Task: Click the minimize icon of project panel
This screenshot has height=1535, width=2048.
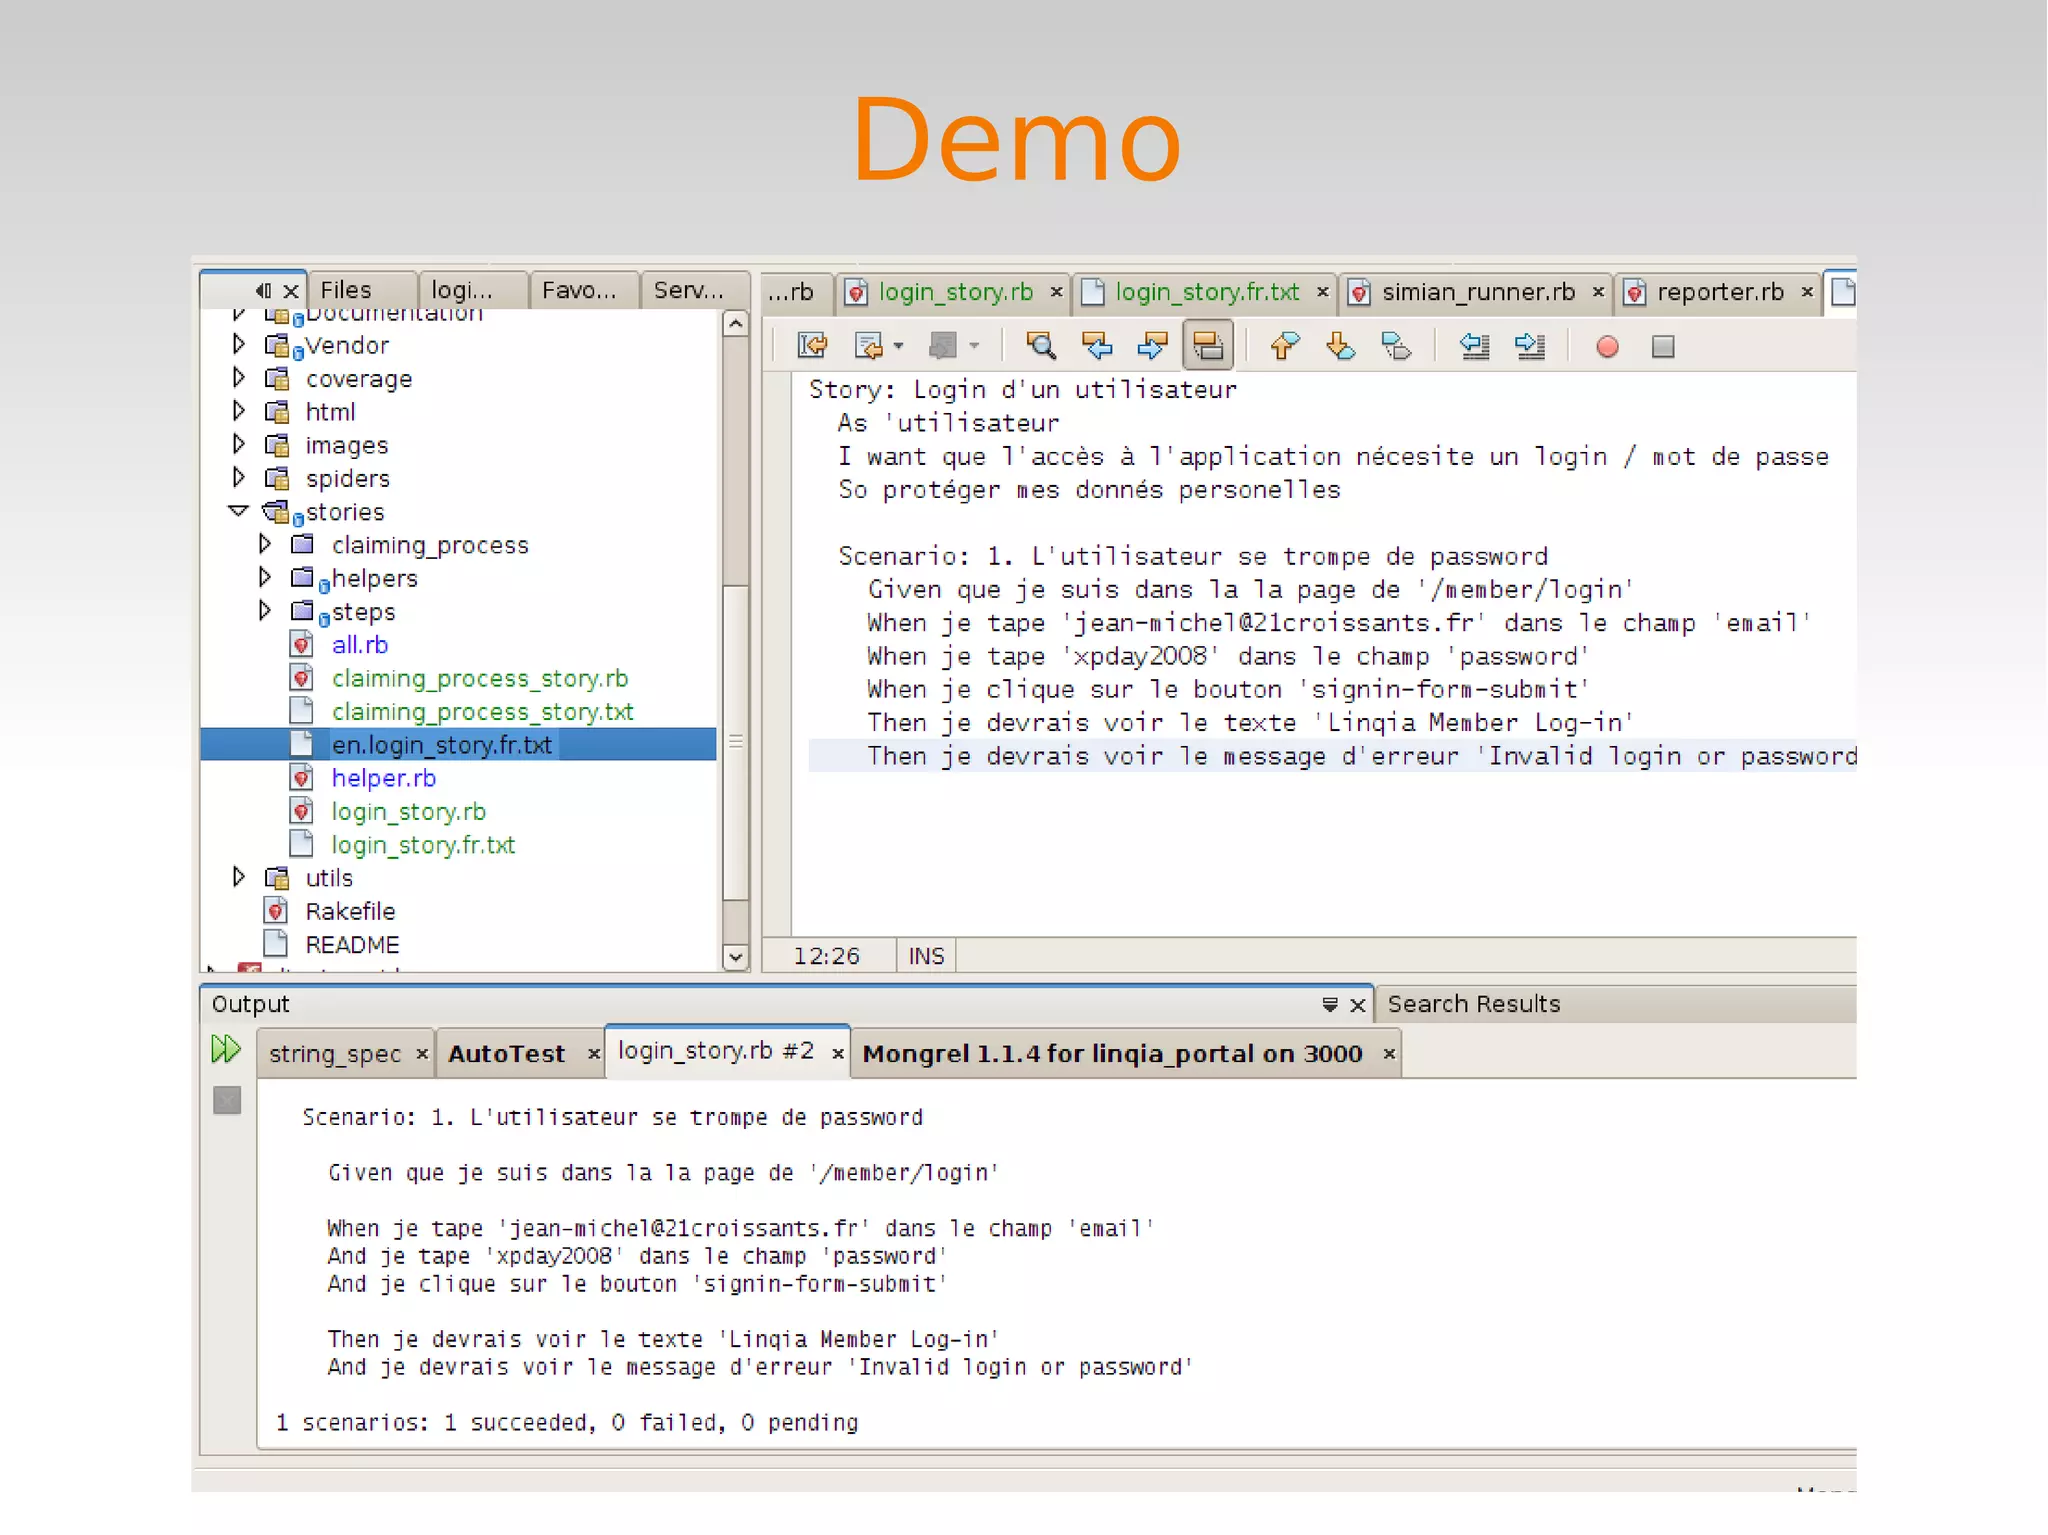Action: tap(263, 290)
